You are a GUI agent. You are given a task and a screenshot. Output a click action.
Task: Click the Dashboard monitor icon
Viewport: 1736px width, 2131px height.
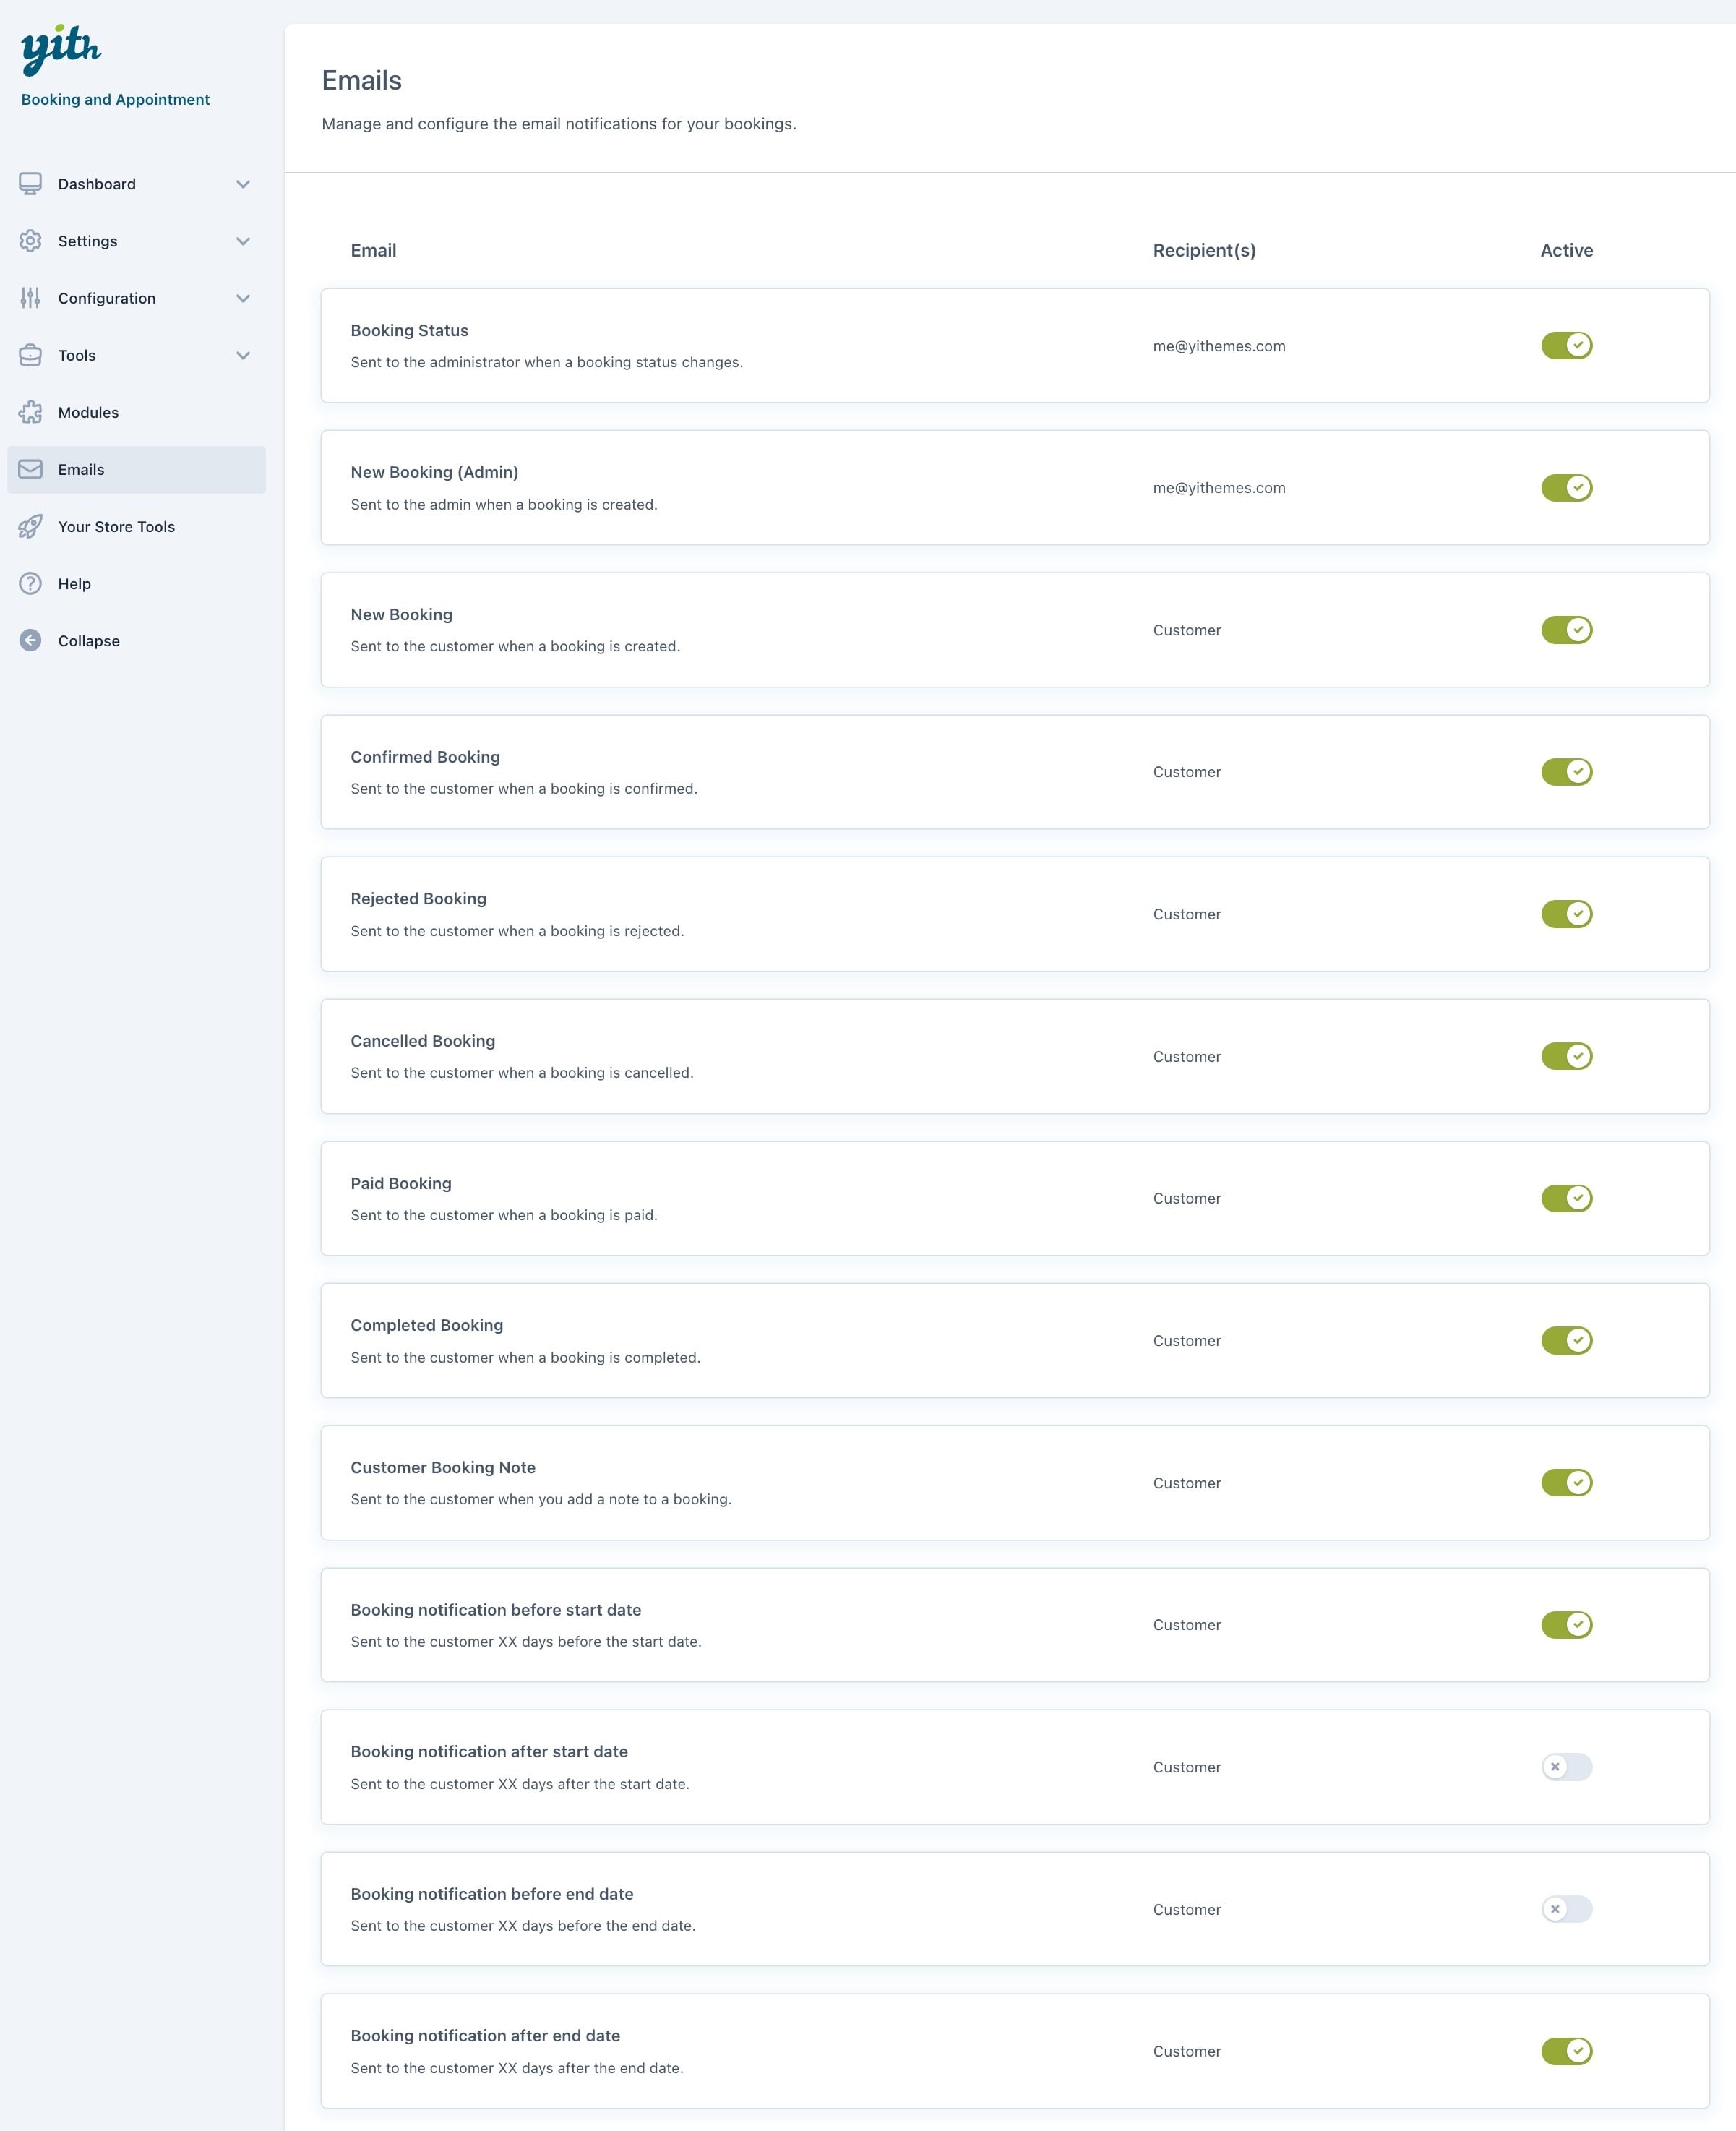(31, 184)
